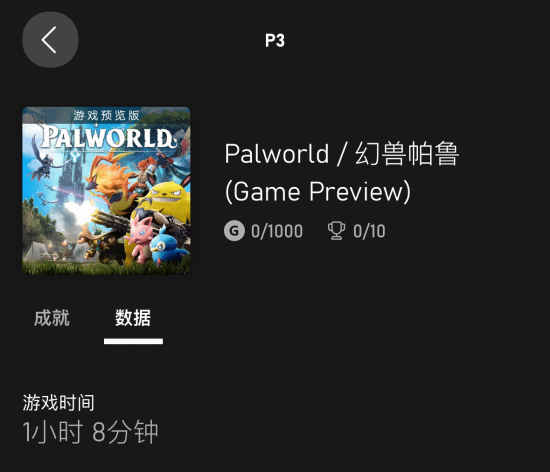
Task: Click the PALWORLD logo on the cover art
Action: [x=108, y=136]
